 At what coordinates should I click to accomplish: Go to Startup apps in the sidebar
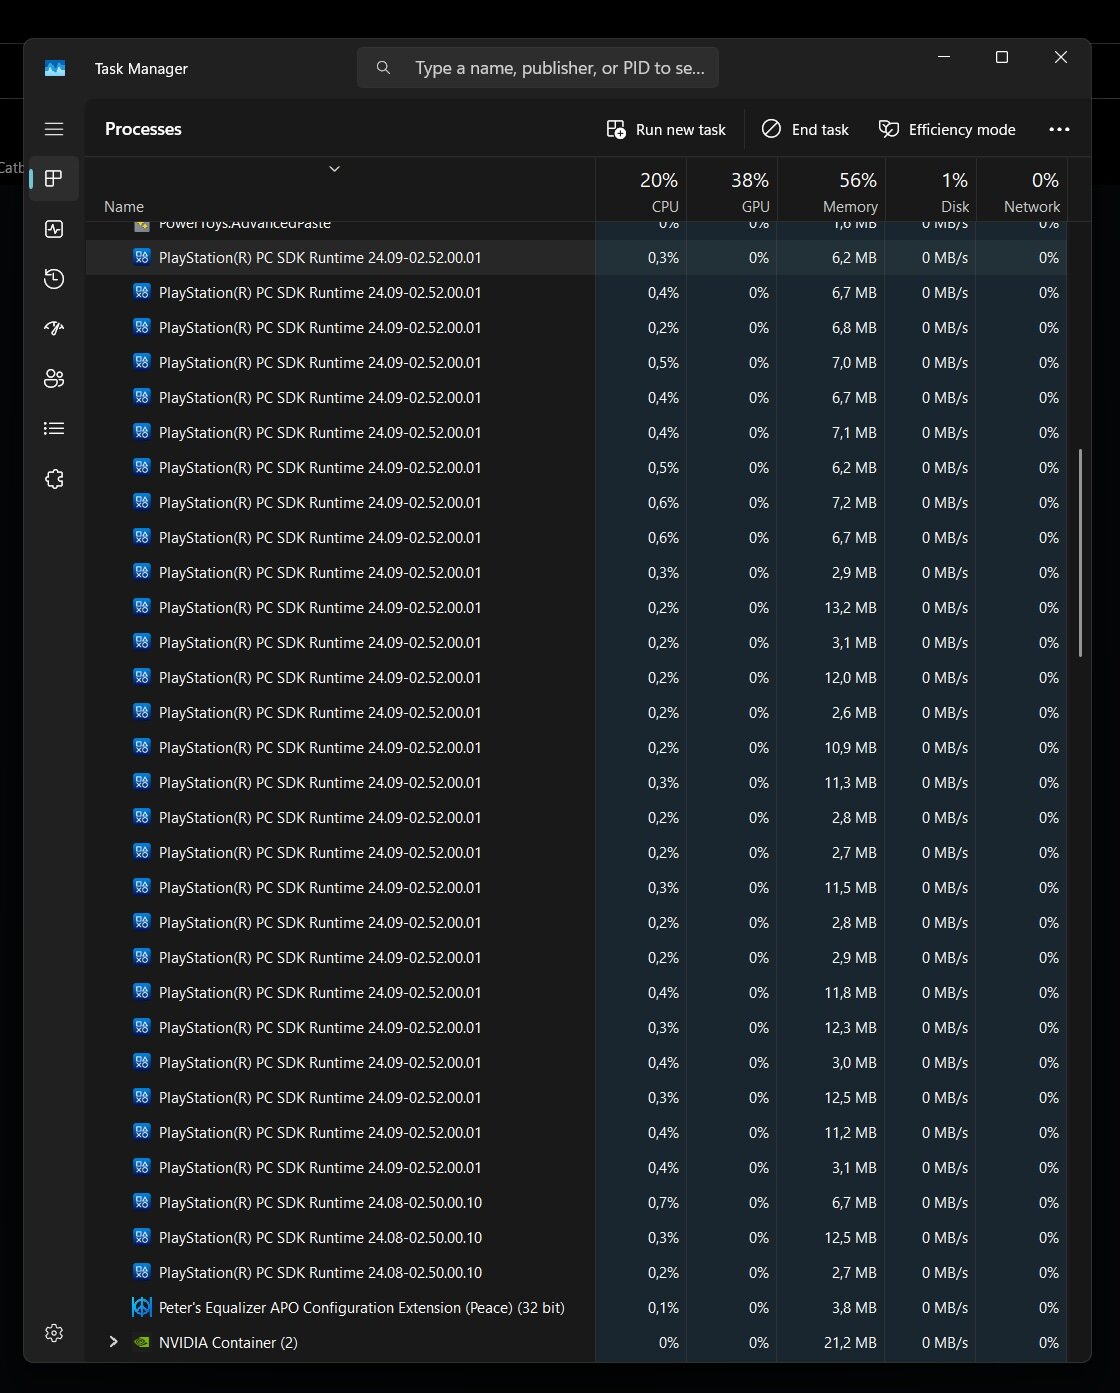click(x=54, y=328)
